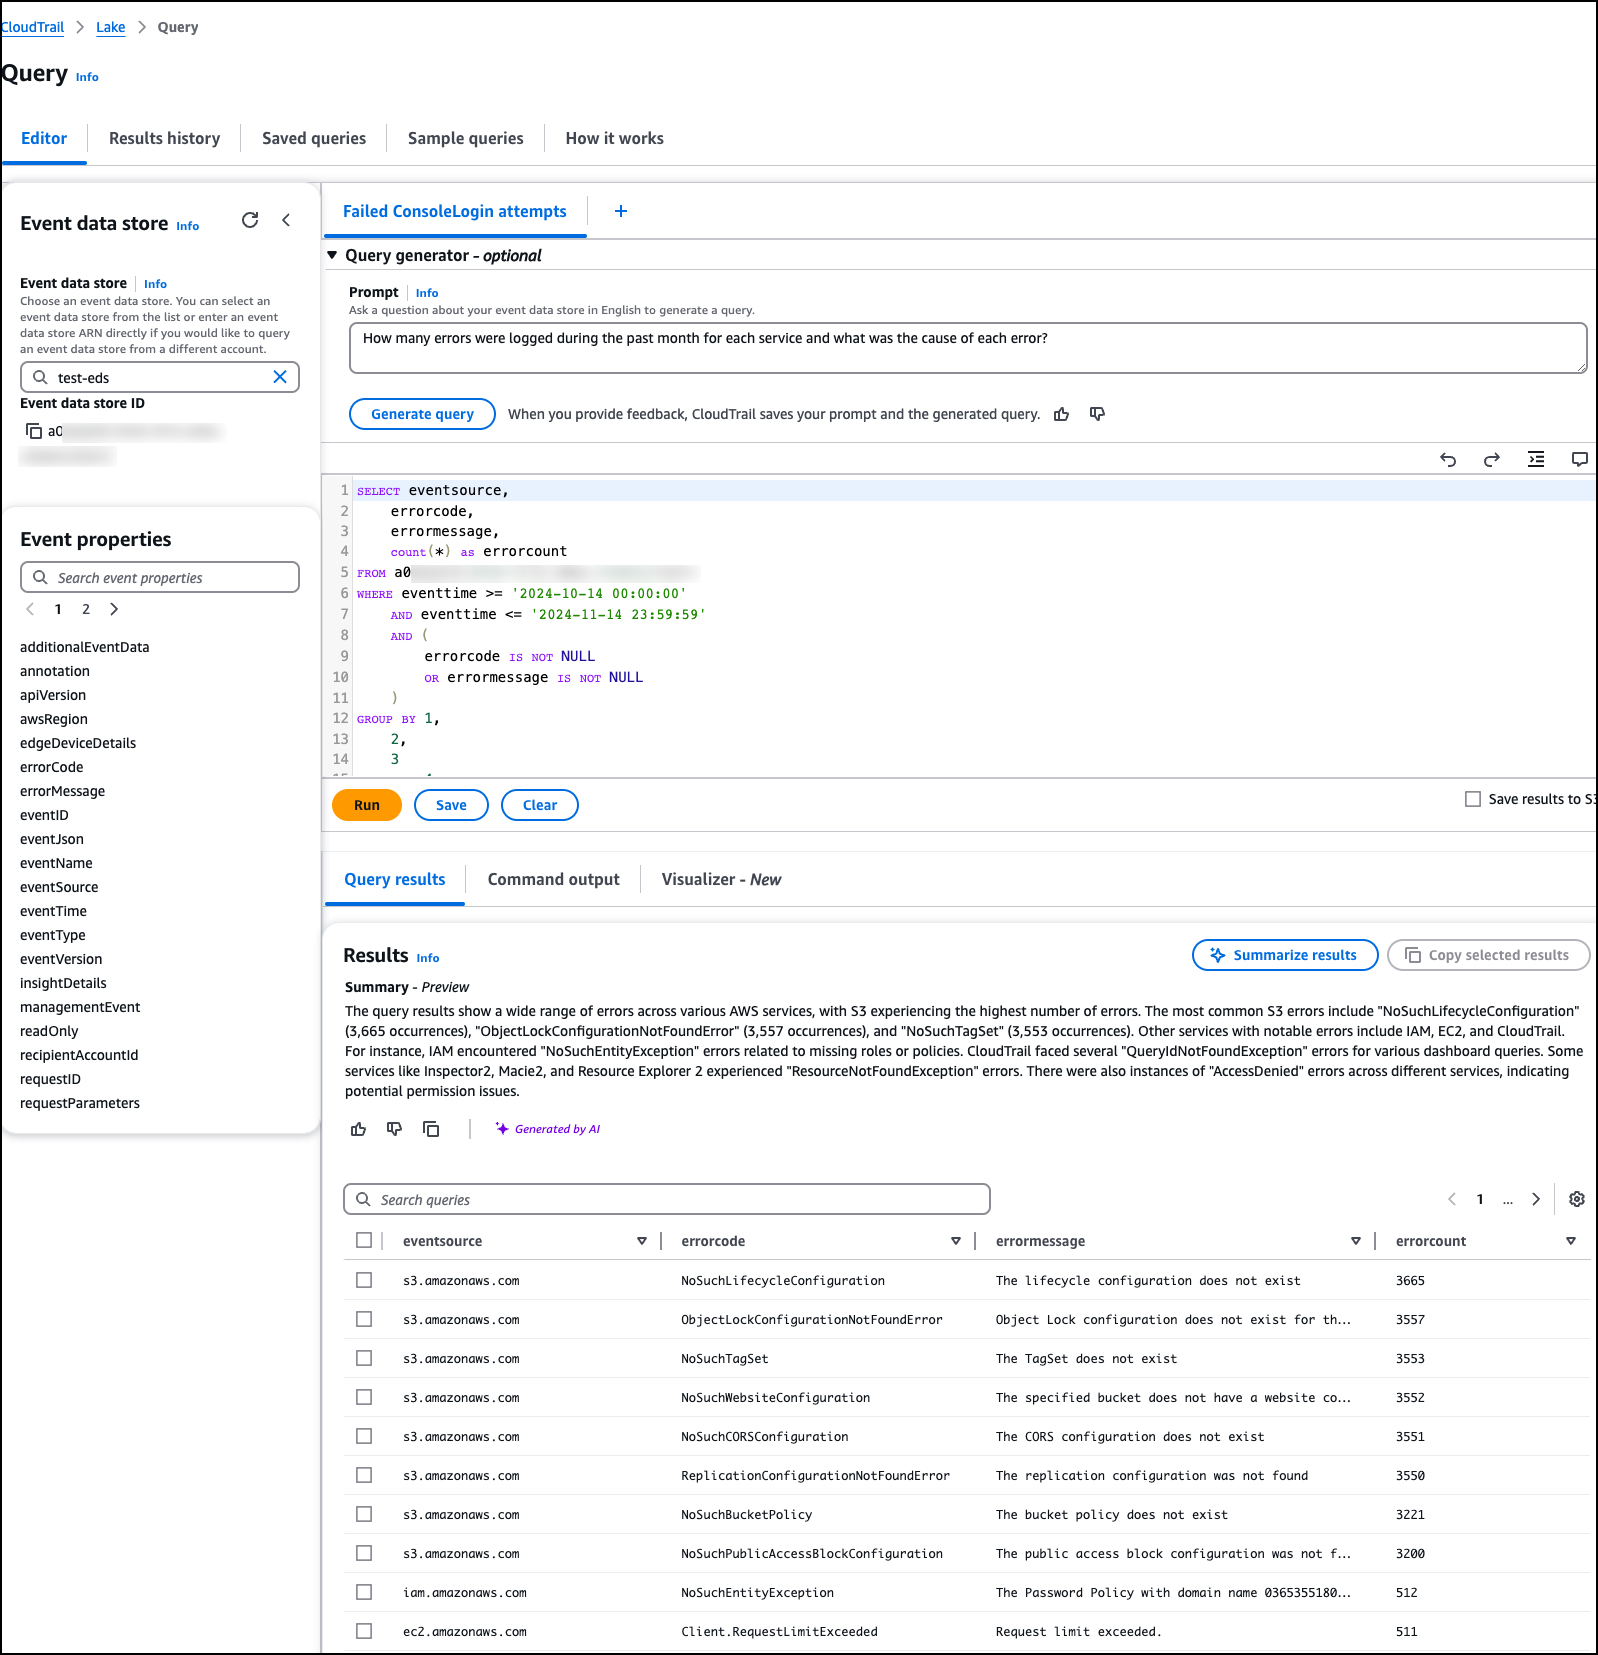Check the NoSuchCORSConfiguration row checkbox
The image size is (1598, 1655).
click(364, 1436)
